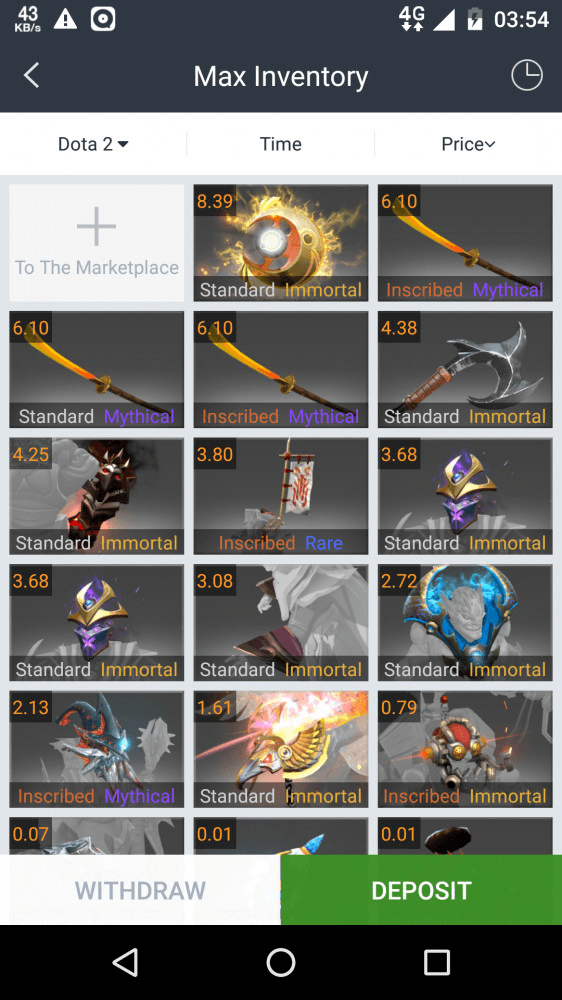The height and width of the screenshot is (1000, 562).
Task: Tap the WITHDRAW button
Action: click(x=140, y=890)
